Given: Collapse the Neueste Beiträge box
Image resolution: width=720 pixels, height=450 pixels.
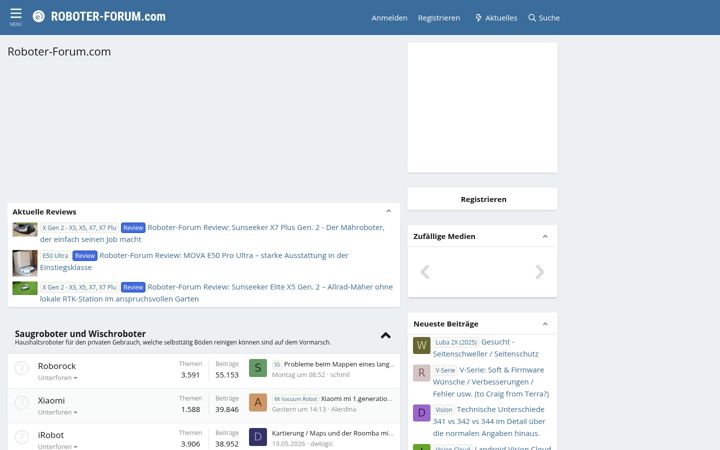Looking at the screenshot, I should (545, 324).
